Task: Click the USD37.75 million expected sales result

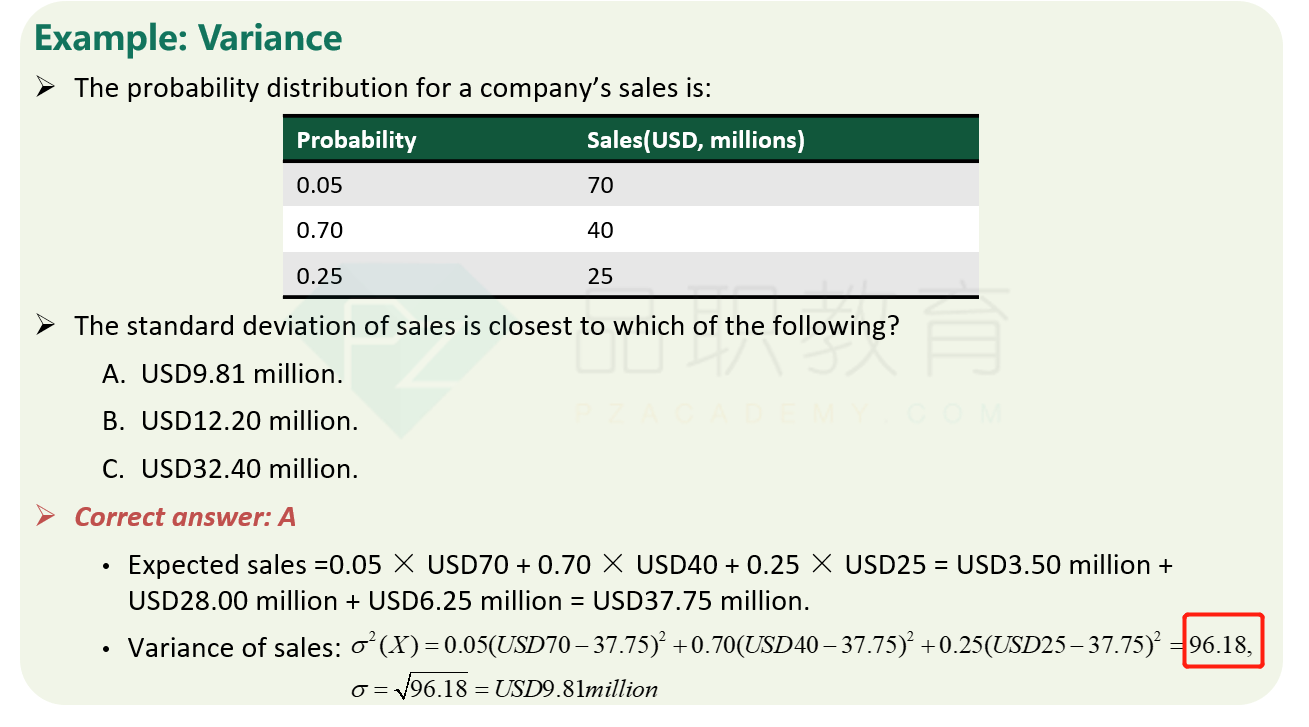Action: pyautogui.click(x=701, y=601)
